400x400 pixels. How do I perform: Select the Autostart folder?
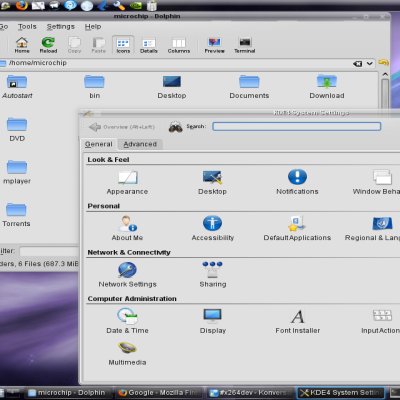(x=17, y=87)
